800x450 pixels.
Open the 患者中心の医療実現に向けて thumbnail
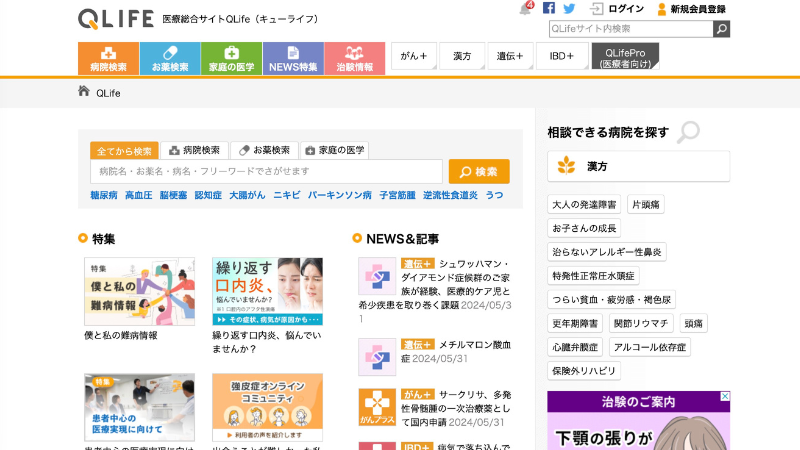click(x=139, y=407)
